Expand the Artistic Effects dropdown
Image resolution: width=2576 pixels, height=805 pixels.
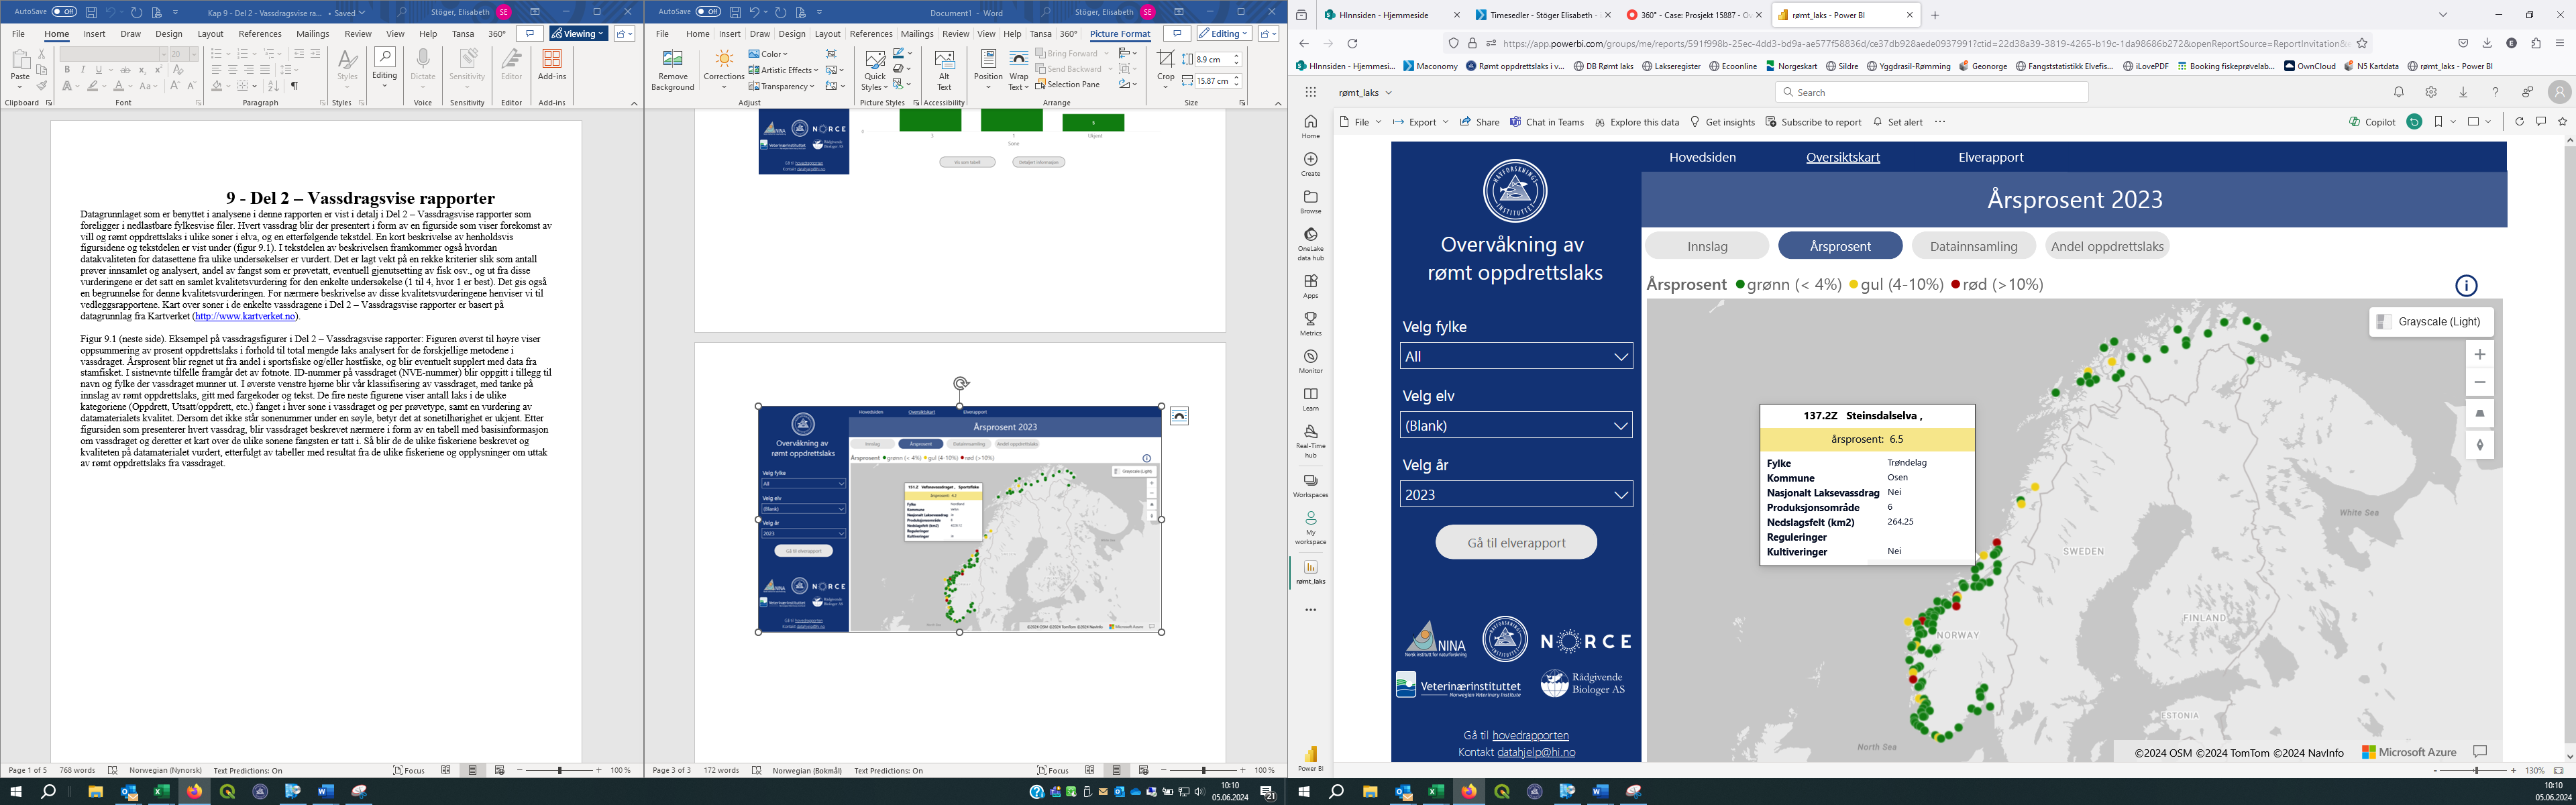coord(783,70)
